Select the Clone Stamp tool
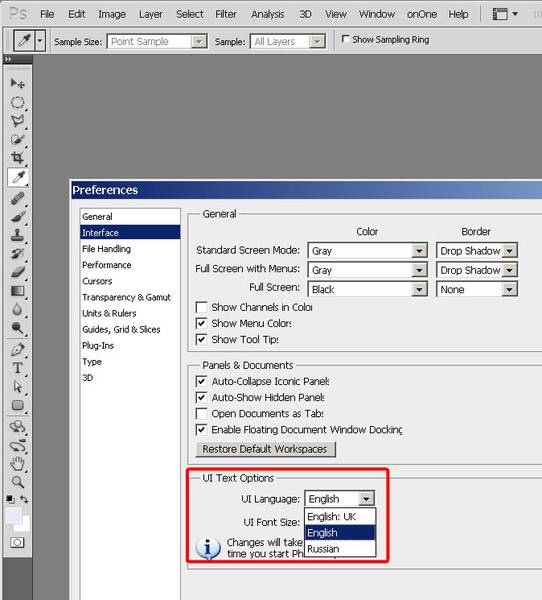Screen dimensions: 542x600 tap(18, 235)
